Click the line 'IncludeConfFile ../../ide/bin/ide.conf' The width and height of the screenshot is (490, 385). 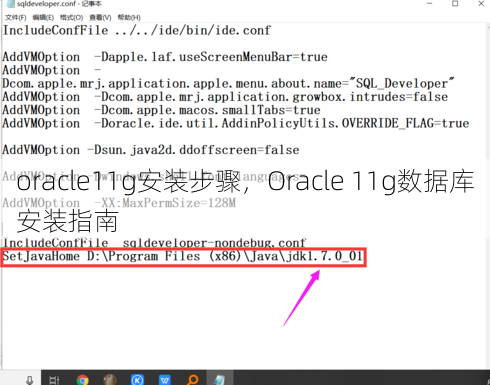tap(137, 30)
